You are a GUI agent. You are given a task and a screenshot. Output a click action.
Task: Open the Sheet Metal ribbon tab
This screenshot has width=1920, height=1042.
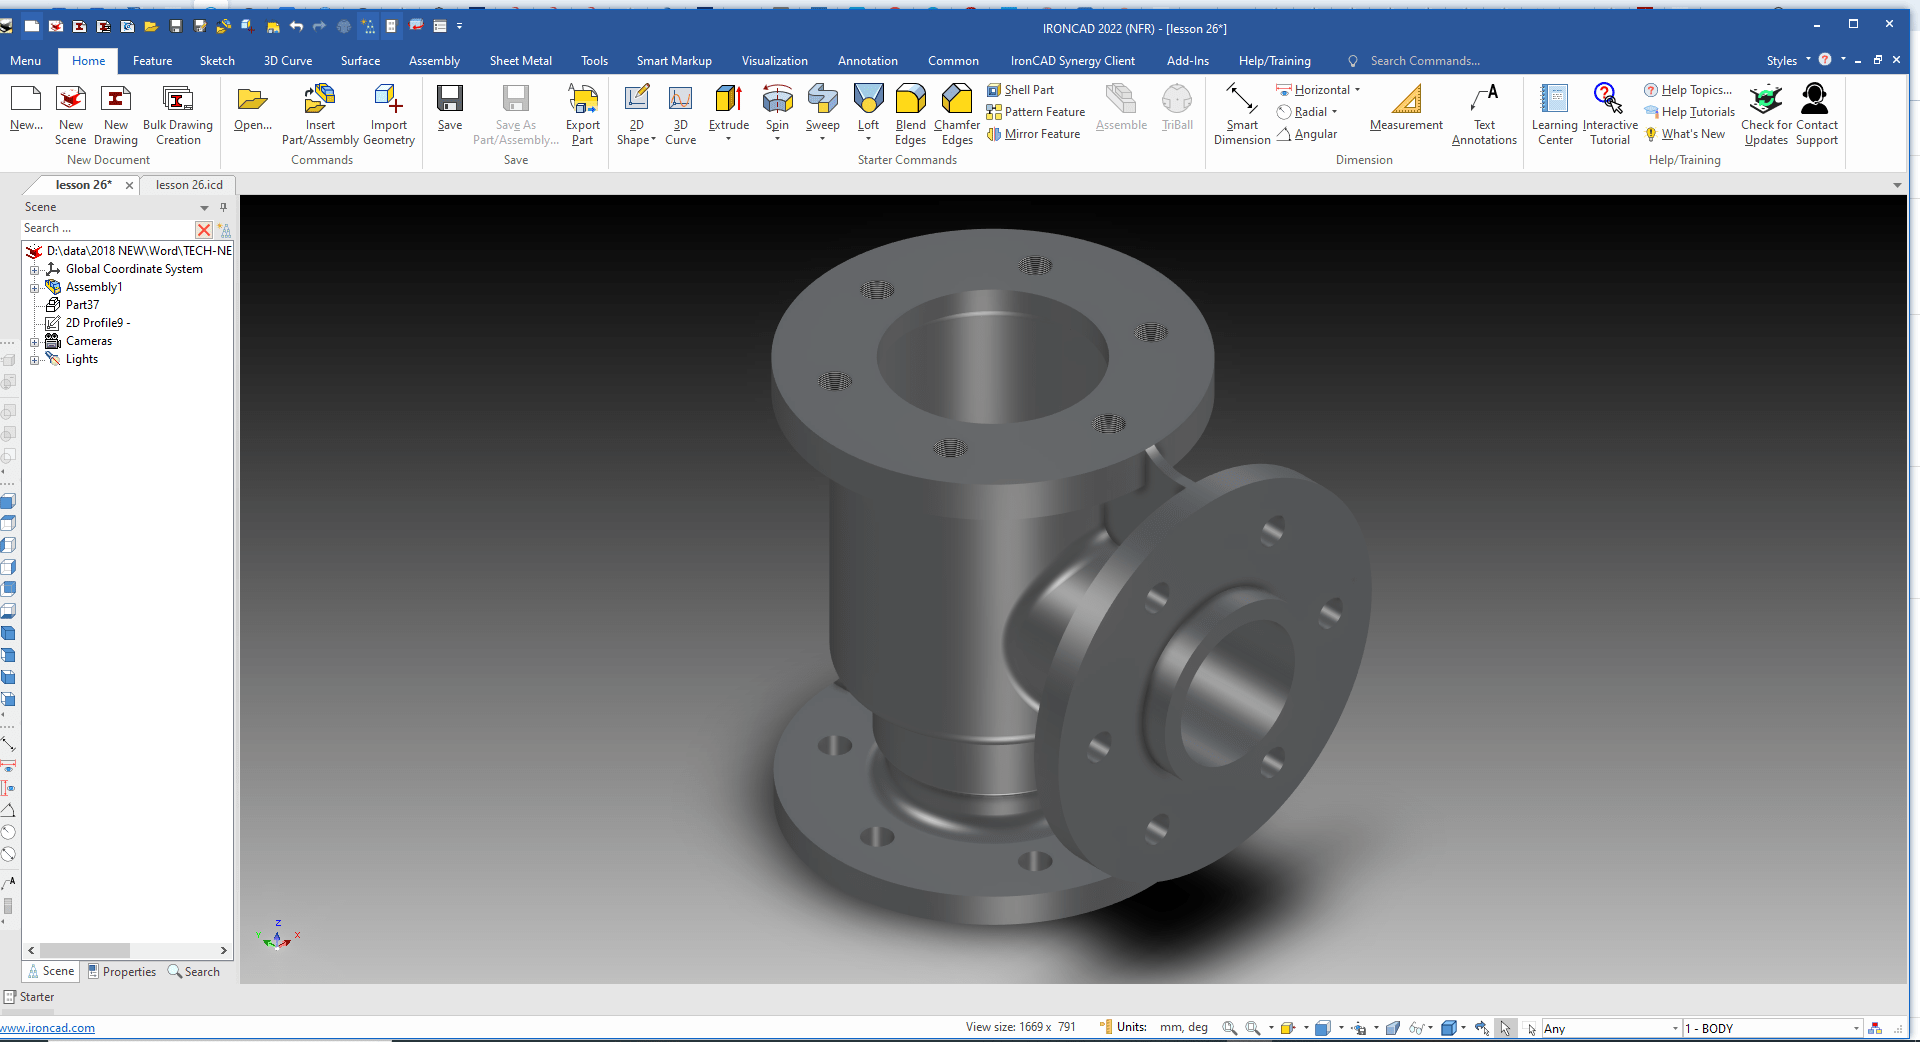[x=520, y=60]
